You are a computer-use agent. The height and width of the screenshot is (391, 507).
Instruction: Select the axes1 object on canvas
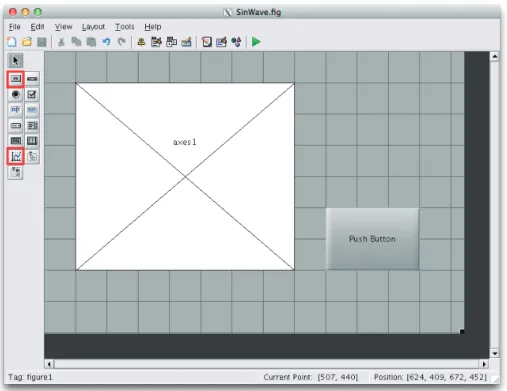click(x=185, y=176)
